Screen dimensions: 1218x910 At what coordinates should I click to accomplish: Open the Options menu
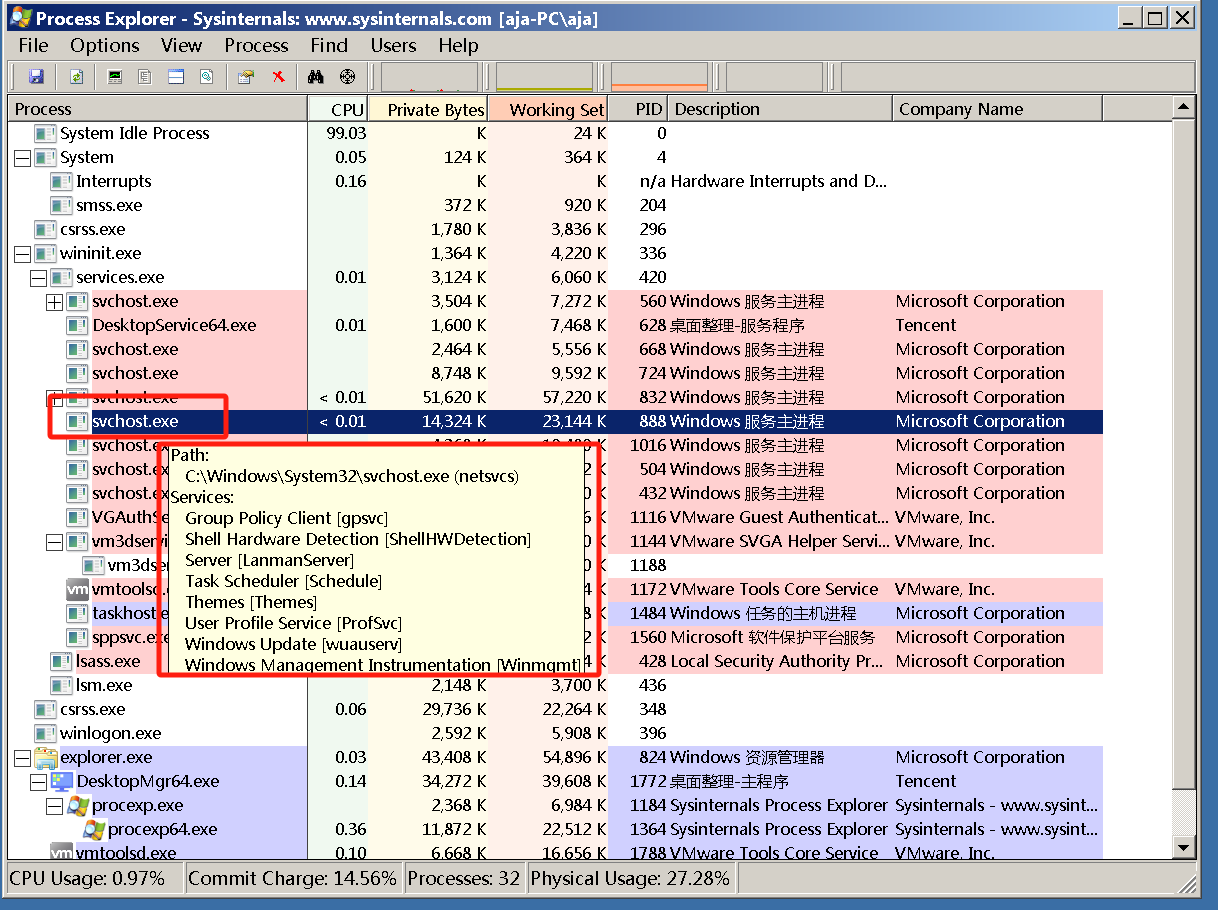(105, 45)
